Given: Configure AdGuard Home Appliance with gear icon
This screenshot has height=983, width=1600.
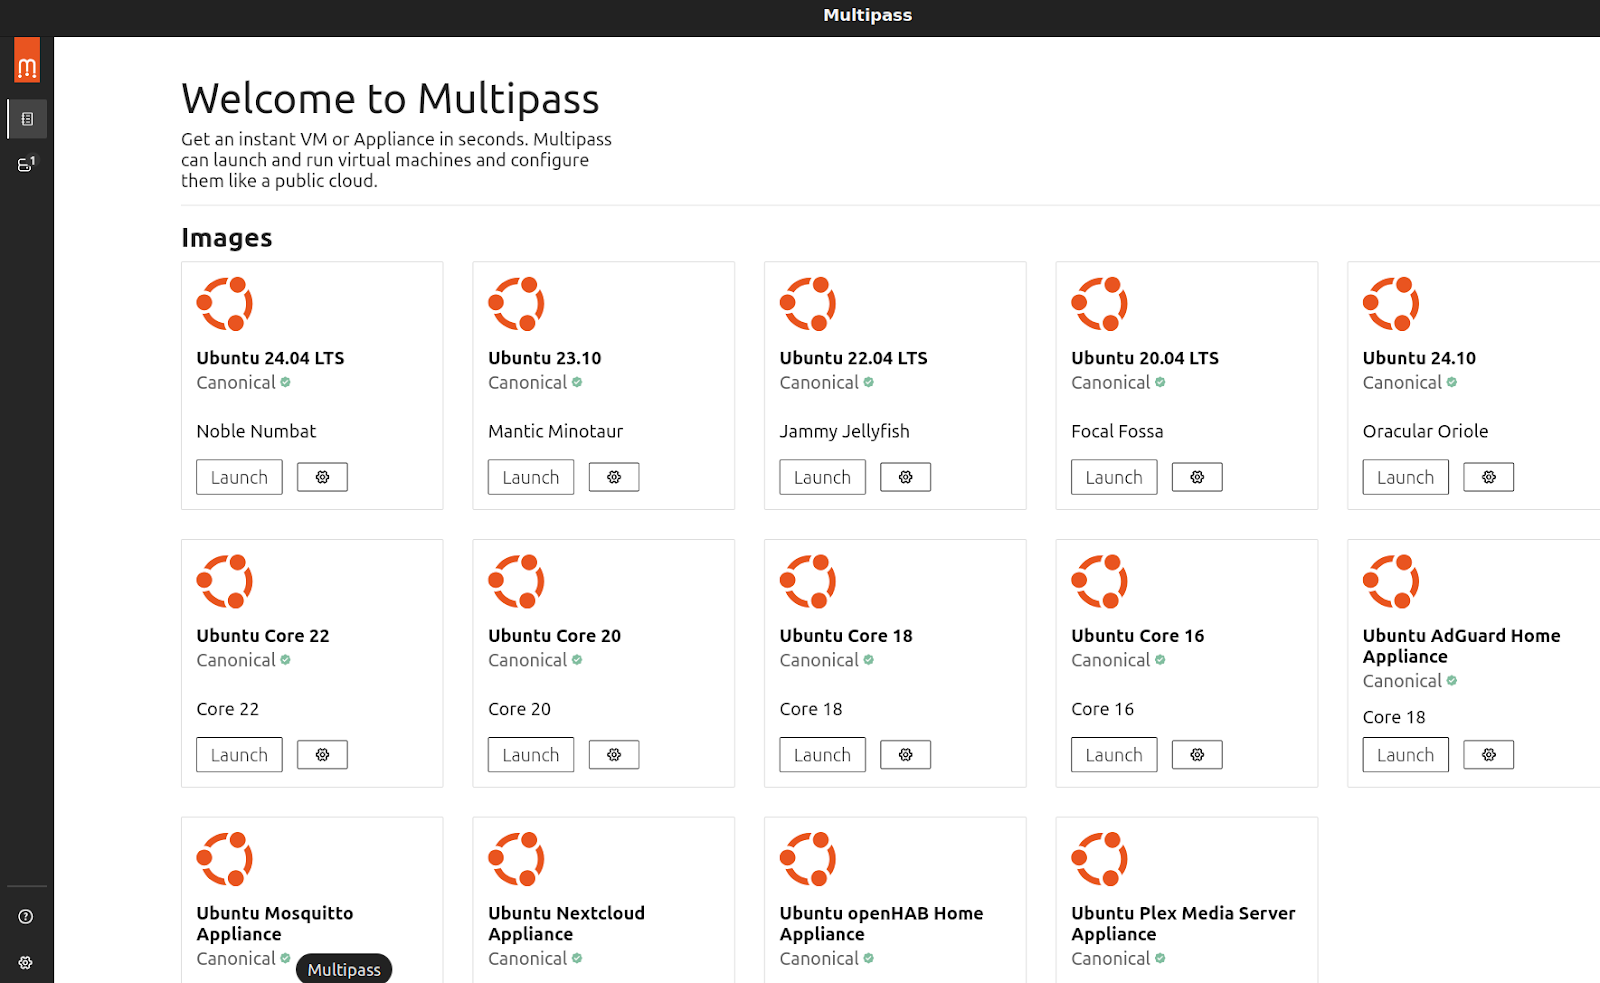Looking at the screenshot, I should click(1489, 755).
